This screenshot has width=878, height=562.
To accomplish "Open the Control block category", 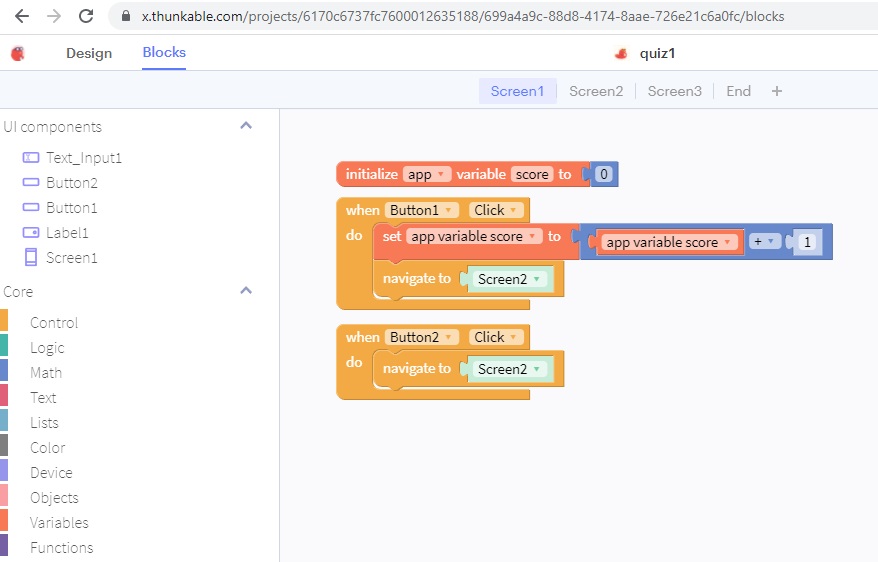I will point(54,323).
